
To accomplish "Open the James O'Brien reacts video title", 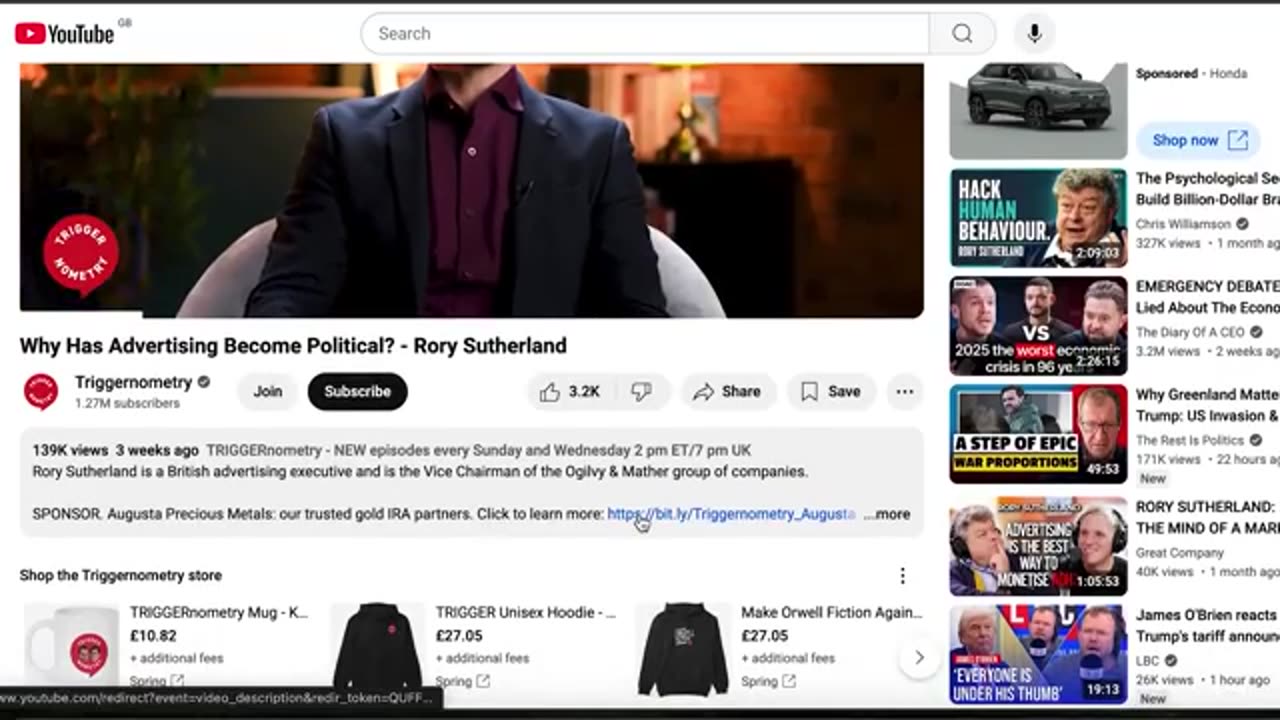I will pyautogui.click(x=1208, y=625).
